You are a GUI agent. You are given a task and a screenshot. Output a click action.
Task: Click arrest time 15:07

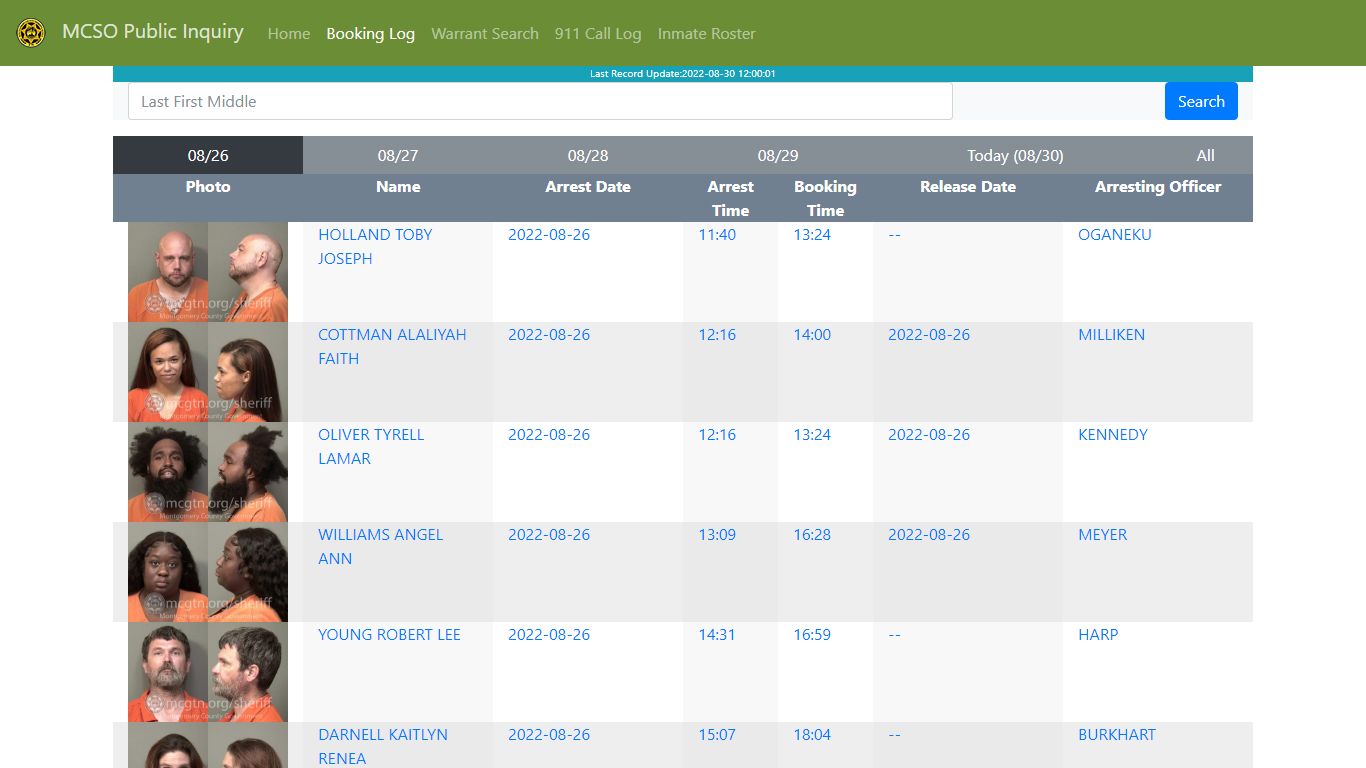pyautogui.click(x=717, y=734)
